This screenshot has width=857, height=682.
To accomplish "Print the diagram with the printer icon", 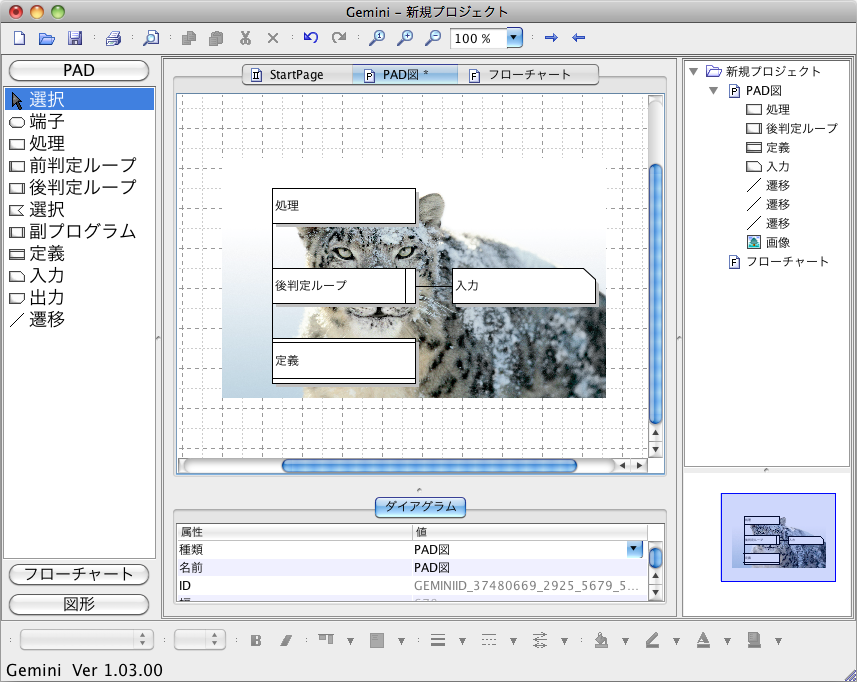I will click(113, 38).
